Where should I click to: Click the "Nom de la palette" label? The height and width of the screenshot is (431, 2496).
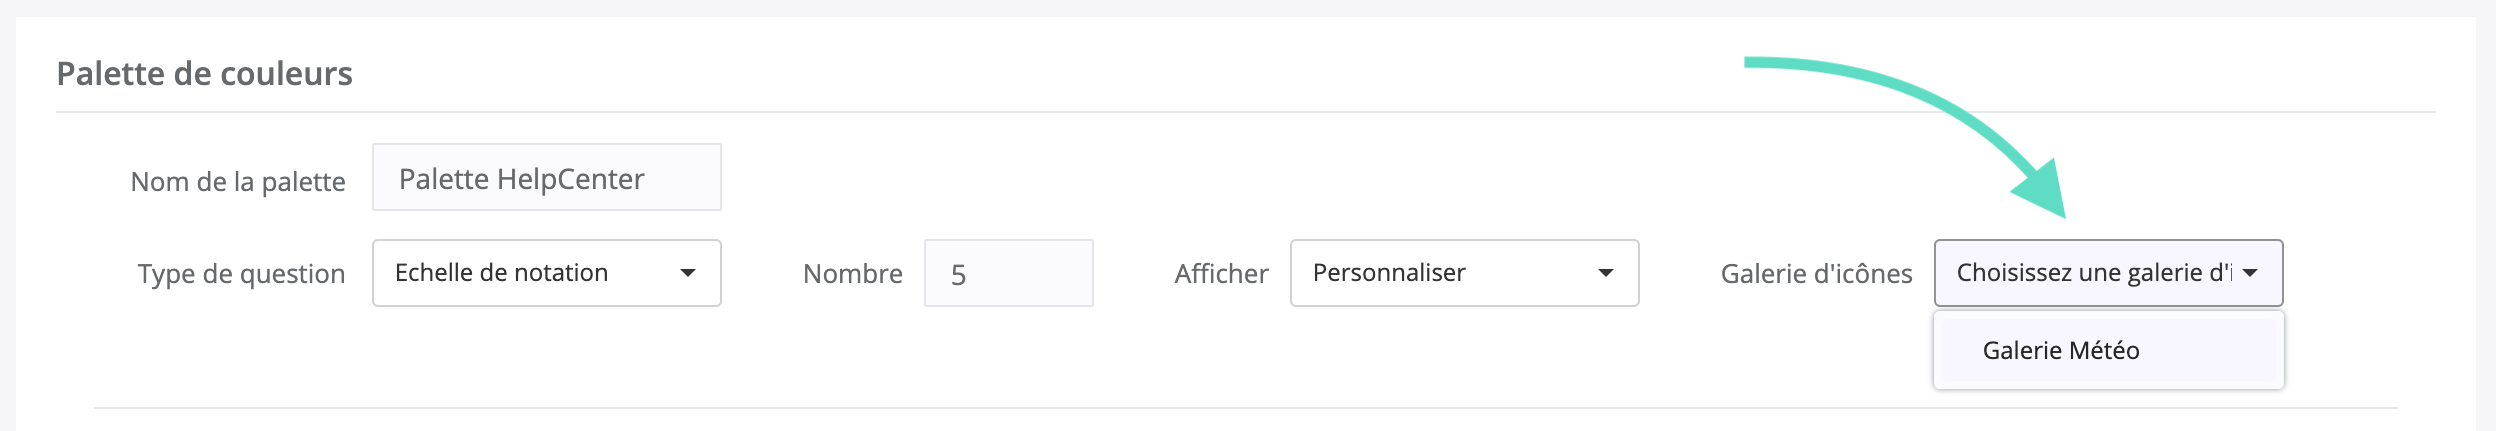pos(238,182)
